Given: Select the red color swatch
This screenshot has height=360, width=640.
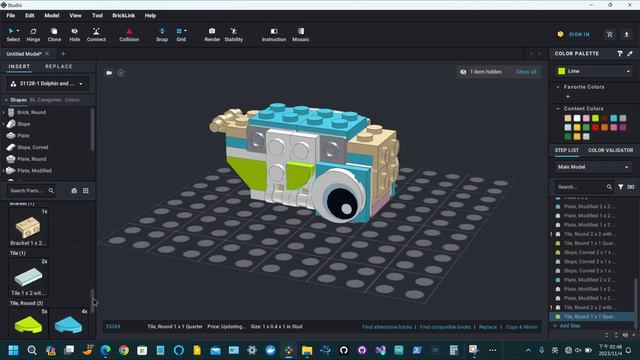Looking at the screenshot, I should (x=595, y=127).
